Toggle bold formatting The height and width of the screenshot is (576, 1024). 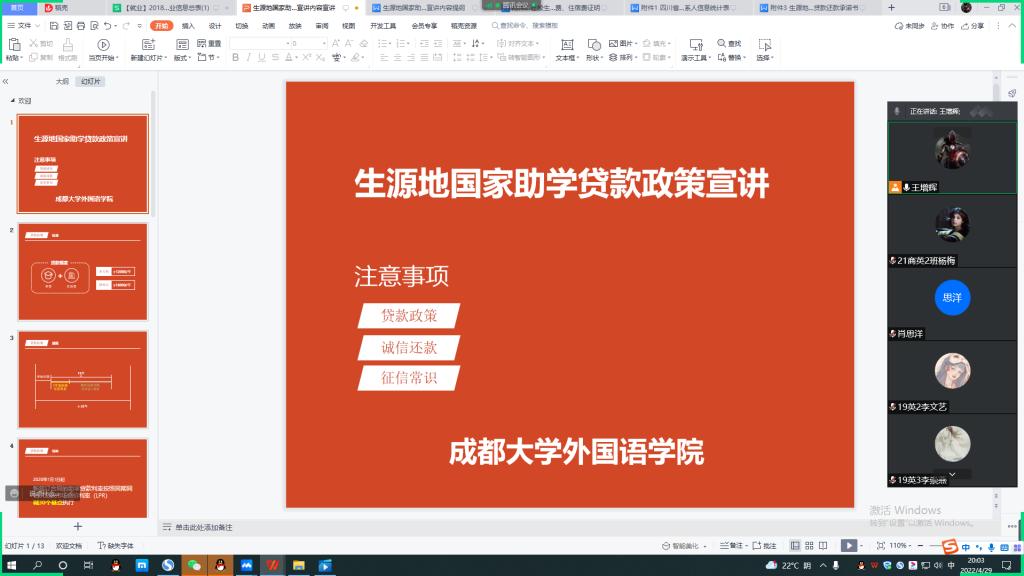click(x=236, y=58)
